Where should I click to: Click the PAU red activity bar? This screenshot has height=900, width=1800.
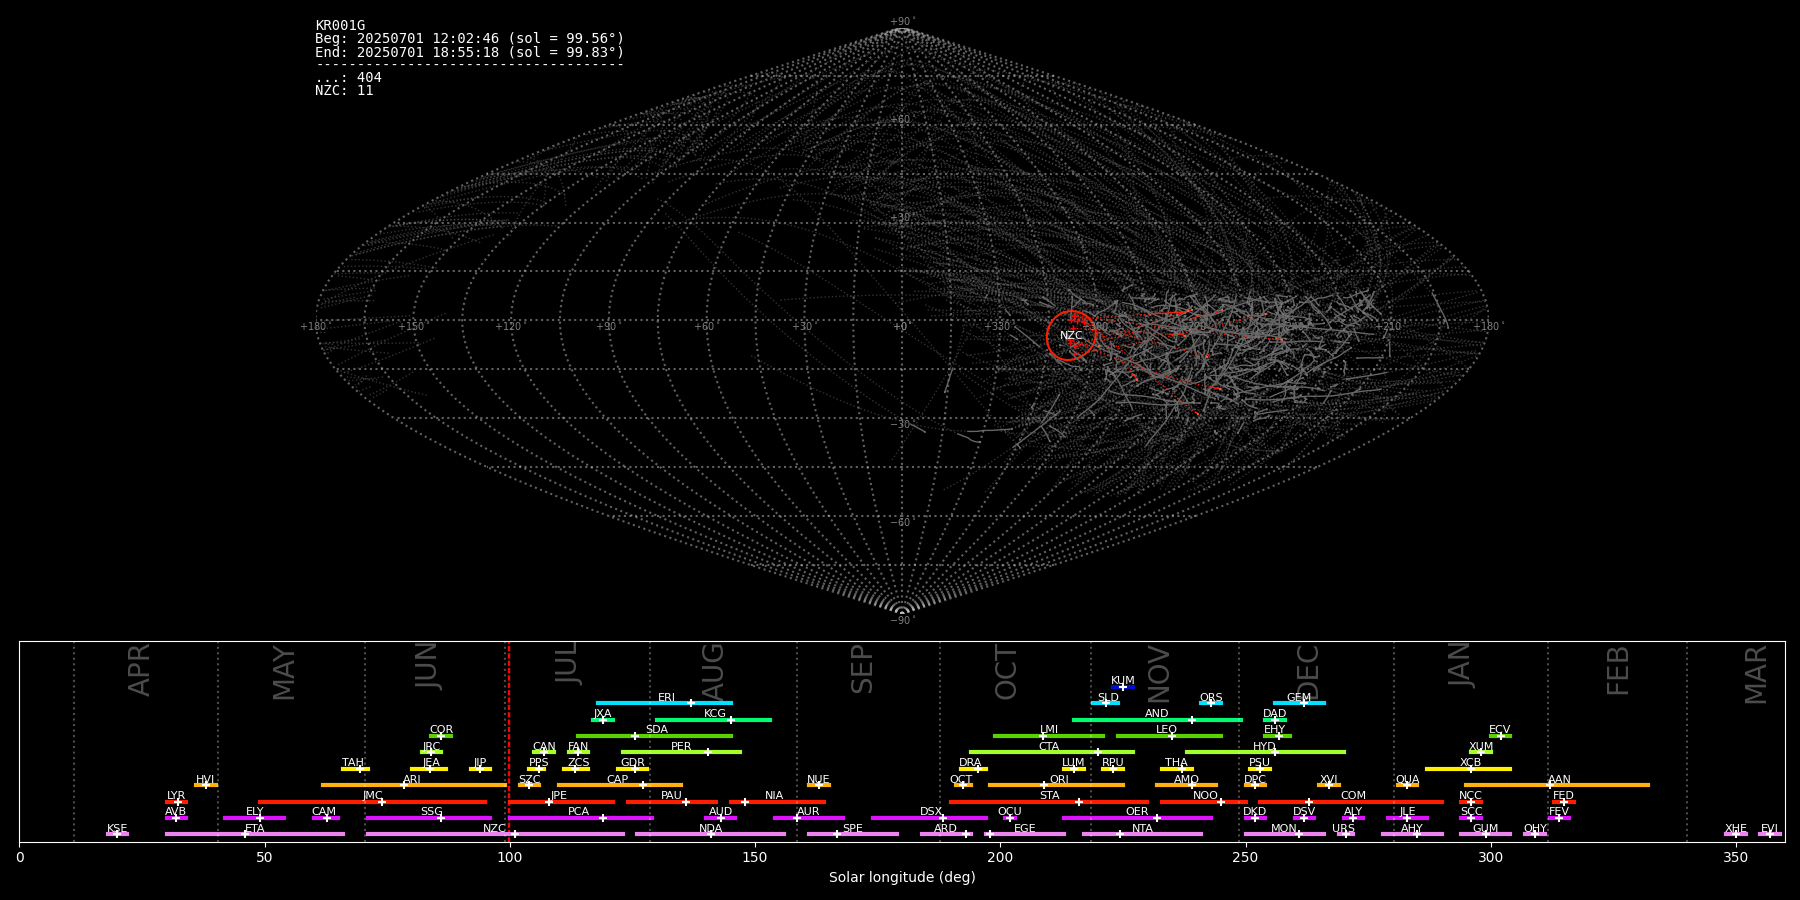672,802
